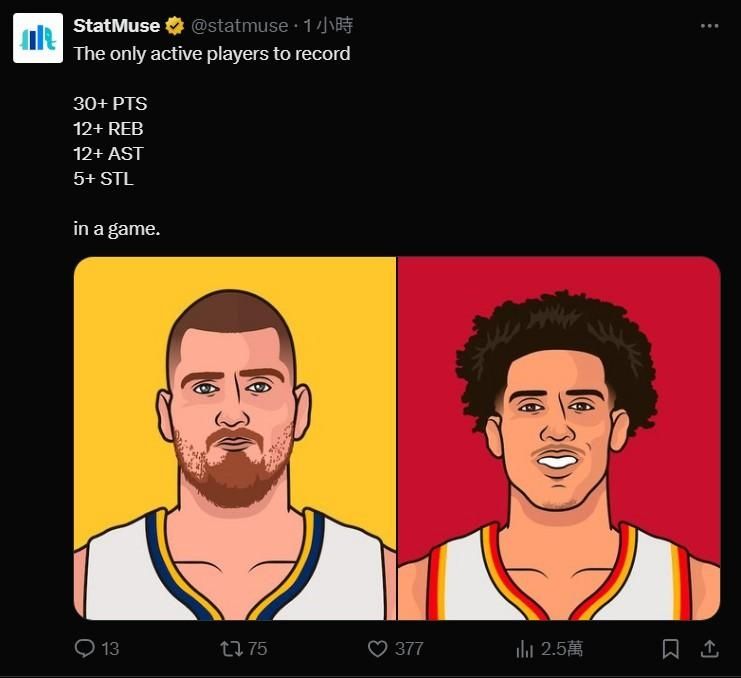The height and width of the screenshot is (678, 741).
Task: Click the repost arrows icon
Action: (232, 648)
